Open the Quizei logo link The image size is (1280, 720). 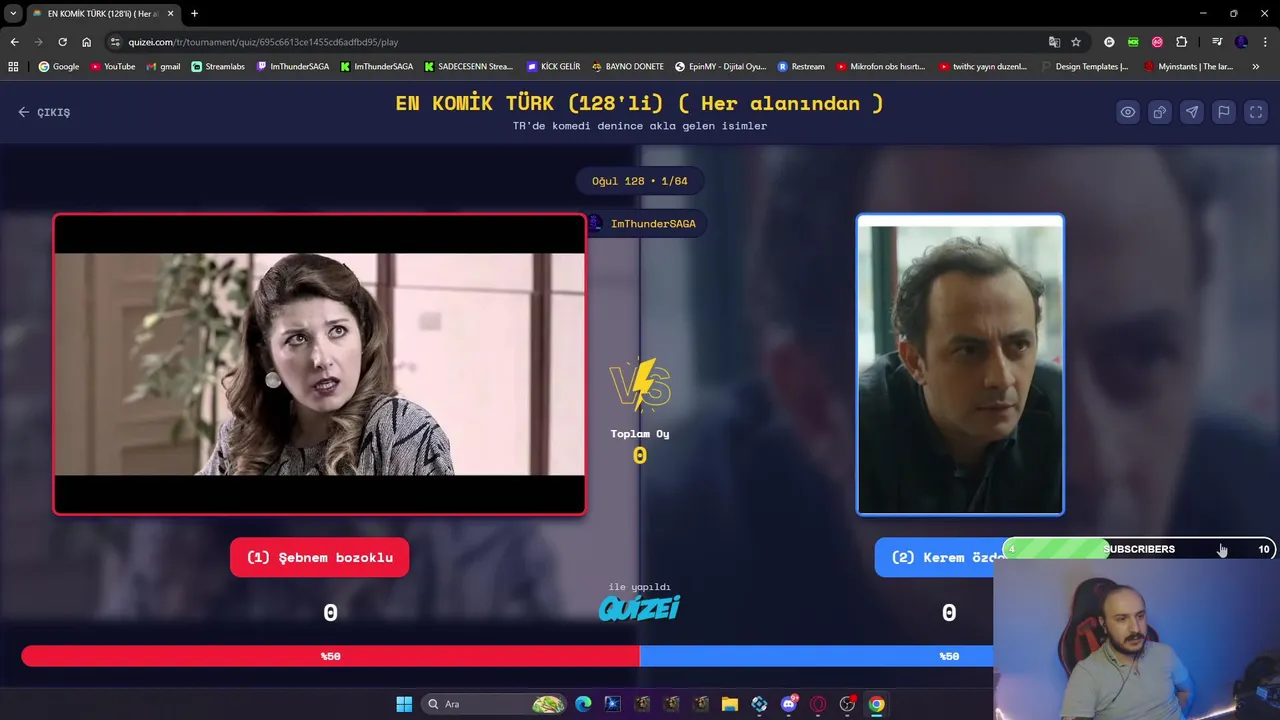[x=639, y=607]
